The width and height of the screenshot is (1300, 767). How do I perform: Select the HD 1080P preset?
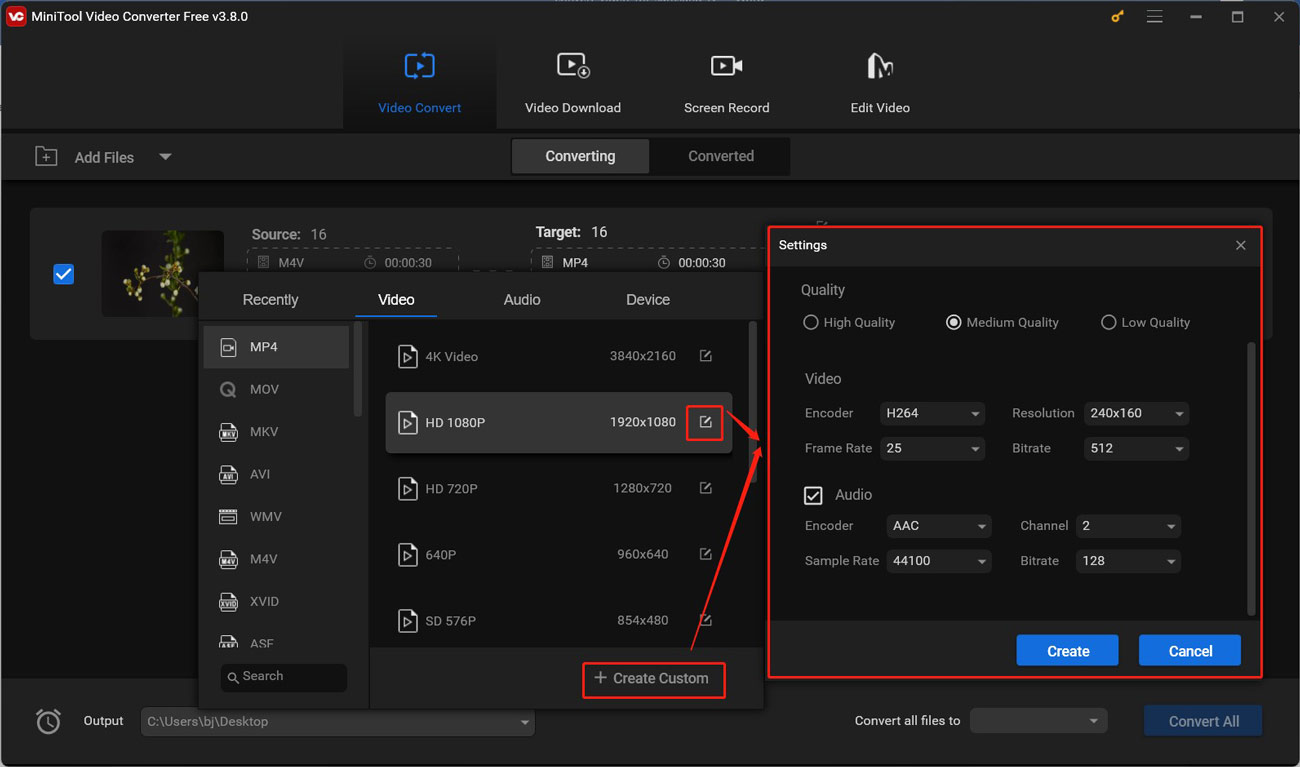pos(558,422)
